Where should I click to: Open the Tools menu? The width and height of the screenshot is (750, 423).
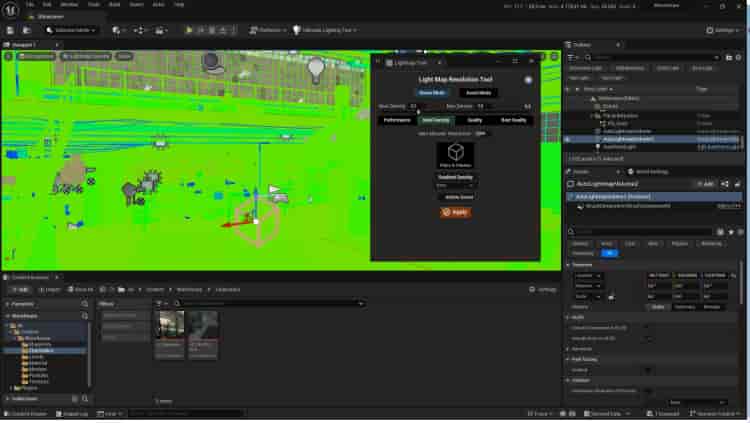pos(94,4)
